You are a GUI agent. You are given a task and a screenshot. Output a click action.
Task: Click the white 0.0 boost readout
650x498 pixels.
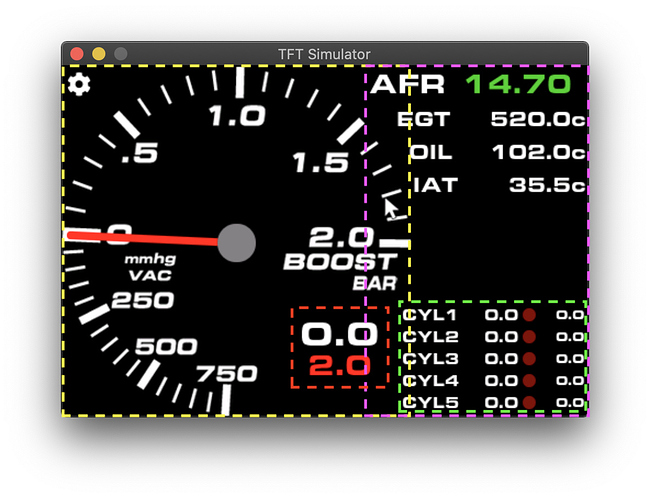pos(340,334)
